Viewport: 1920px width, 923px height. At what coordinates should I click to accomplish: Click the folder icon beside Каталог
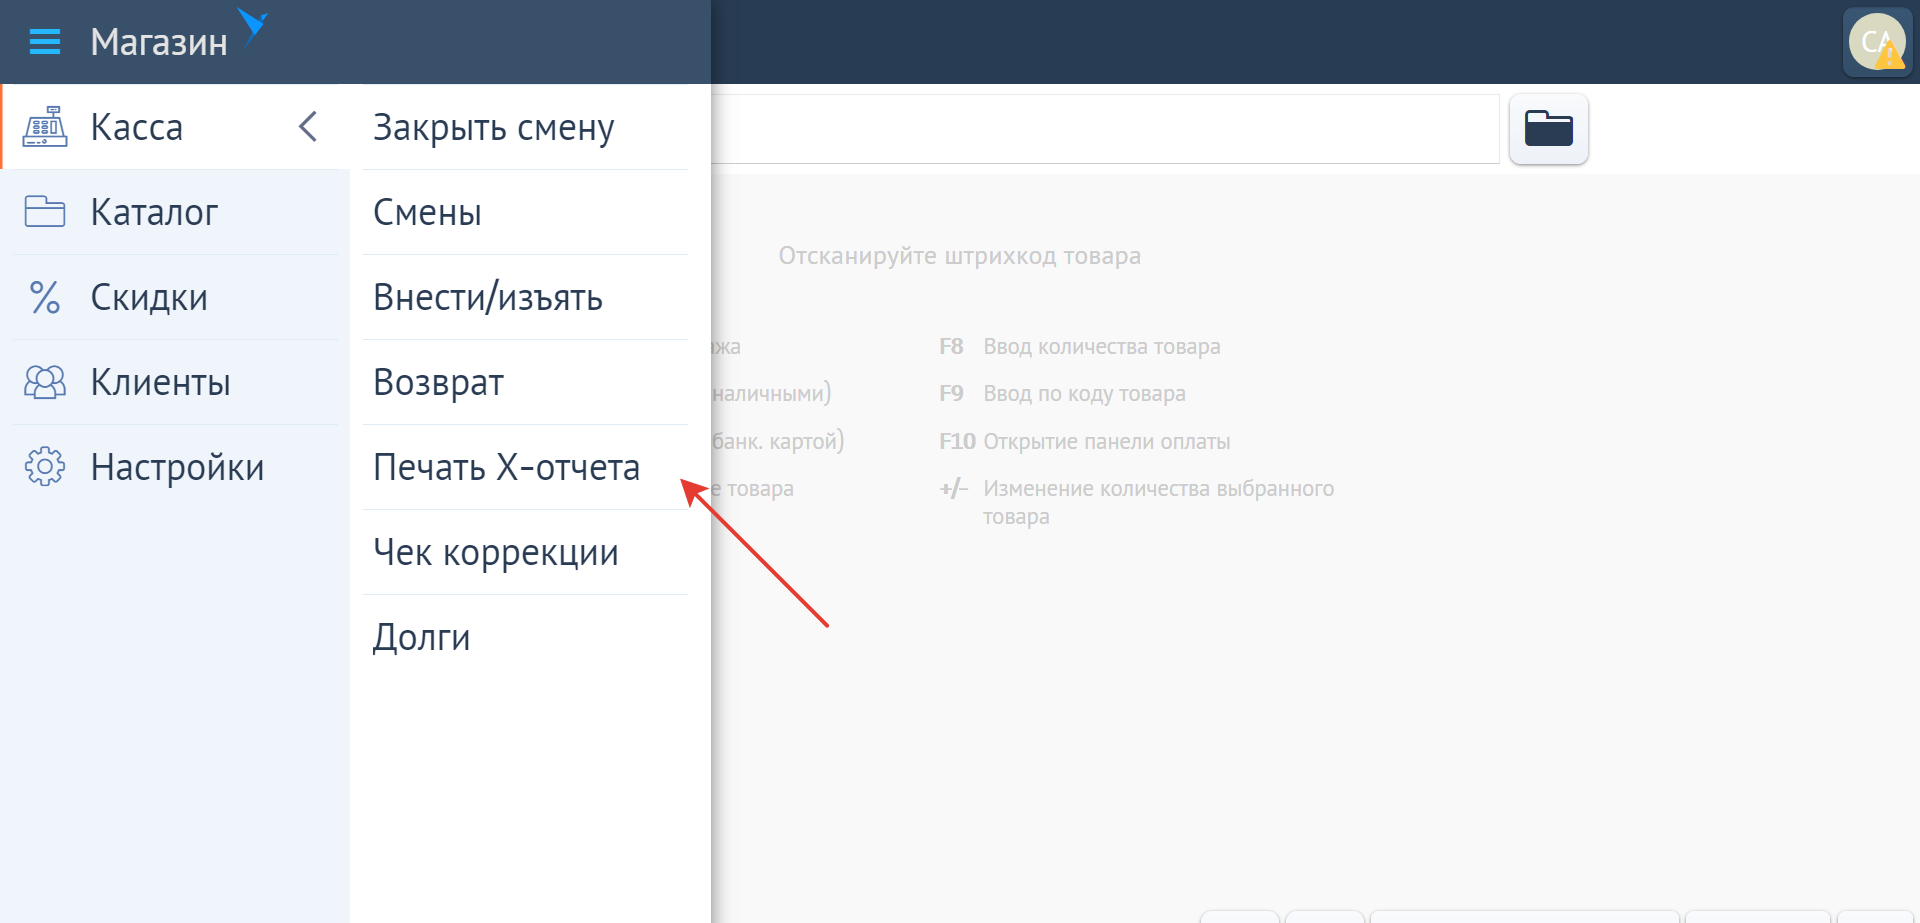[45, 212]
